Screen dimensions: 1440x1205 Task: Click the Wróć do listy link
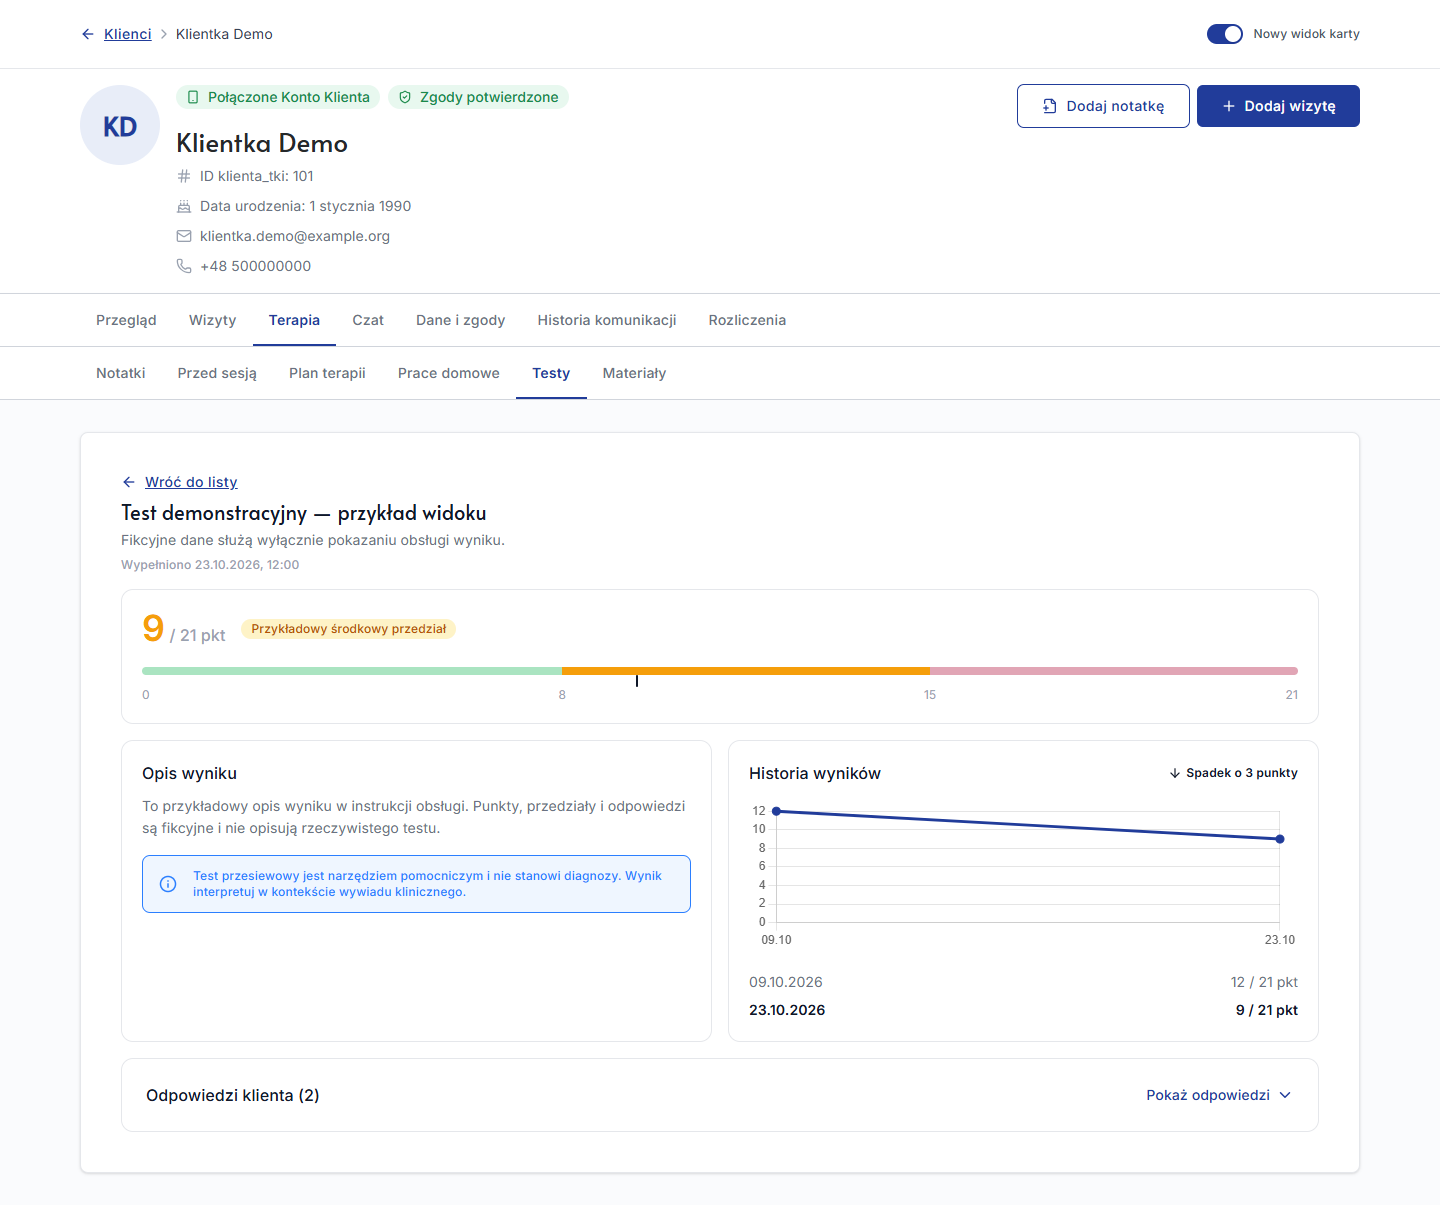pos(191,482)
